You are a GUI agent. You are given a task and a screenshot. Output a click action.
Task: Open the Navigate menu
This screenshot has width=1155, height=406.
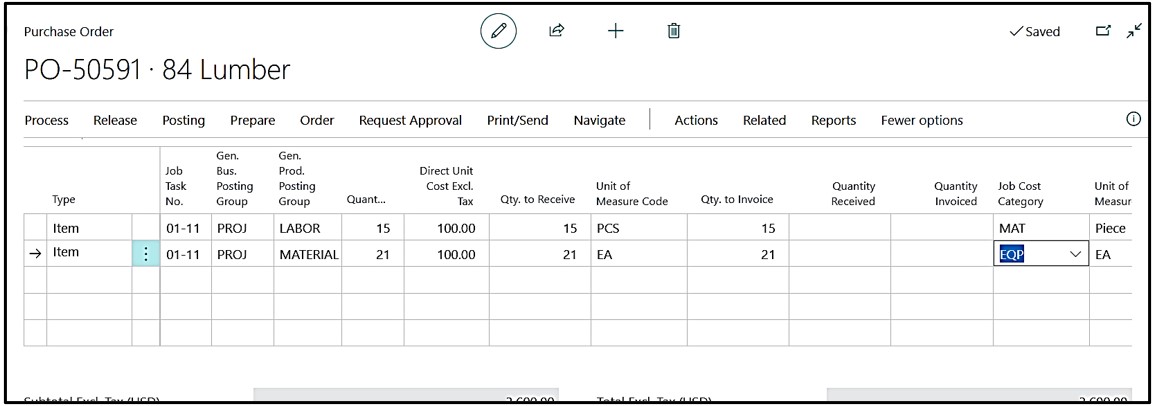tap(599, 120)
